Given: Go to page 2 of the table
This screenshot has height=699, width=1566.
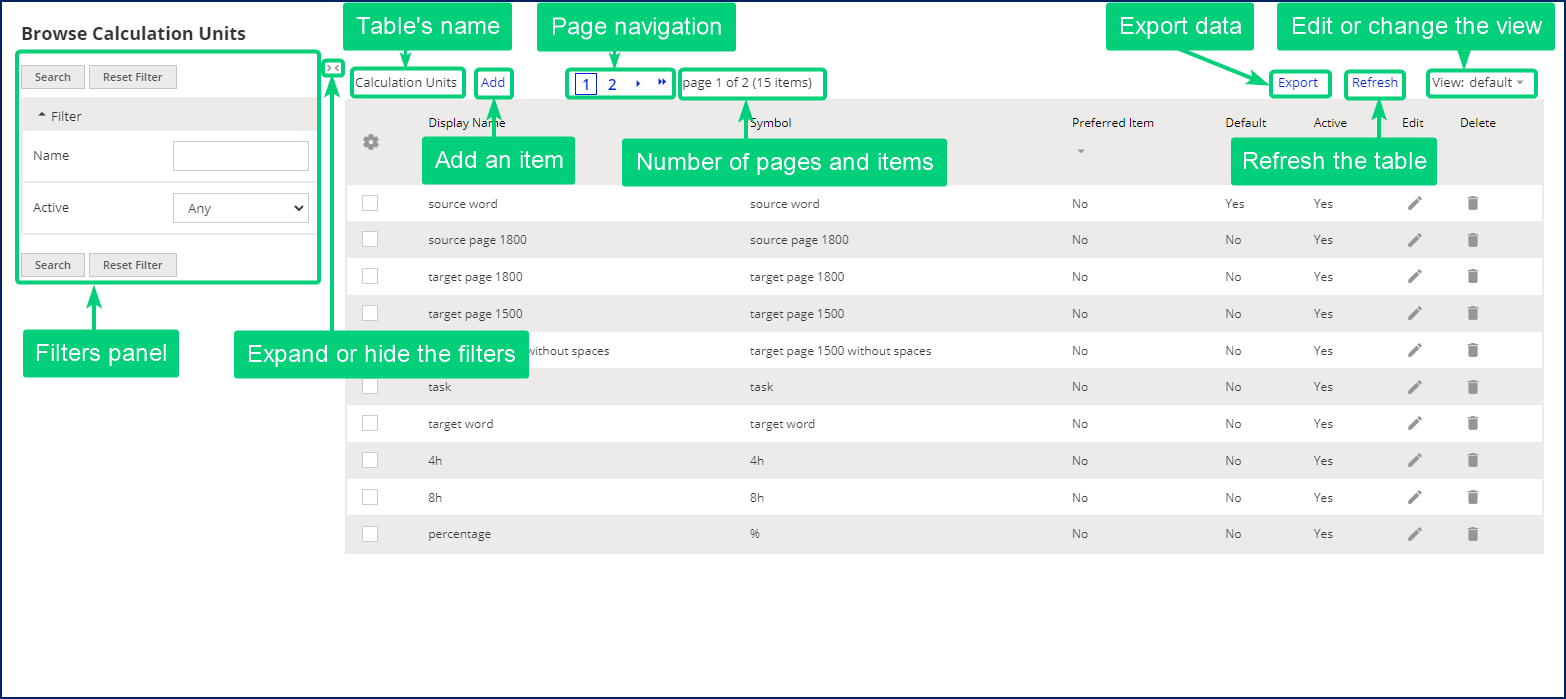Looking at the screenshot, I should click(x=612, y=84).
